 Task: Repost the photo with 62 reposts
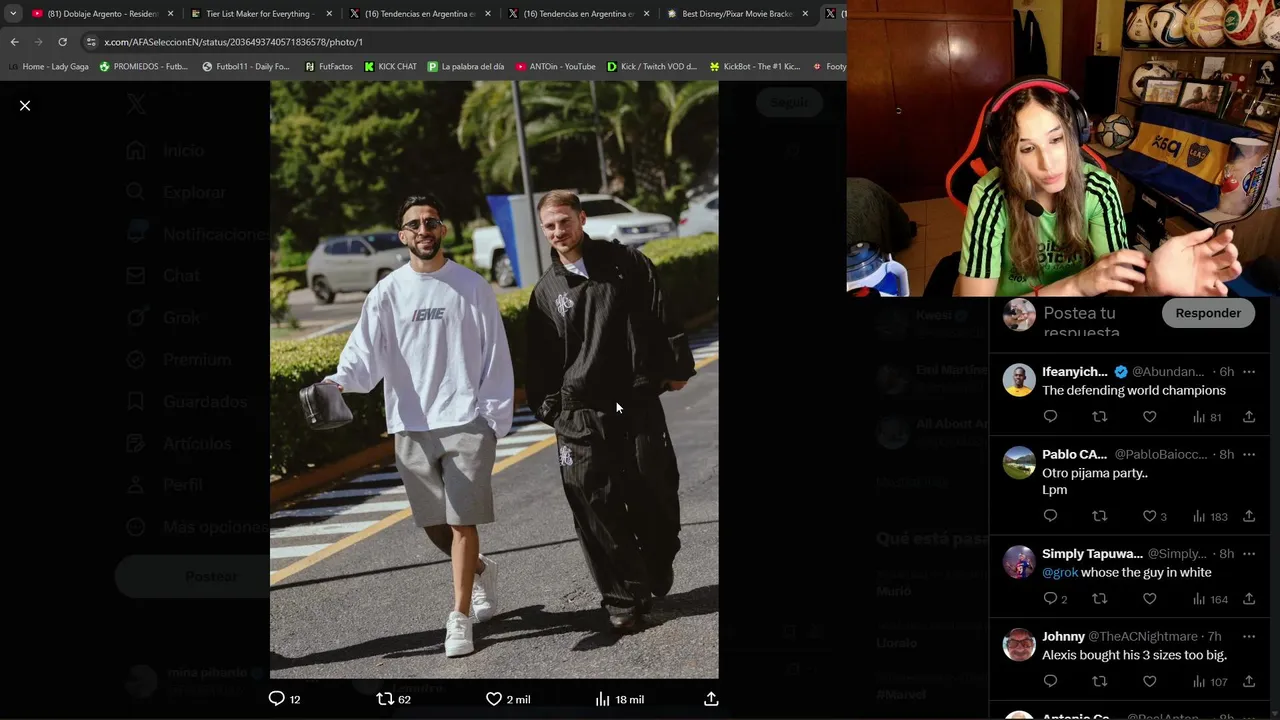pyautogui.click(x=393, y=699)
